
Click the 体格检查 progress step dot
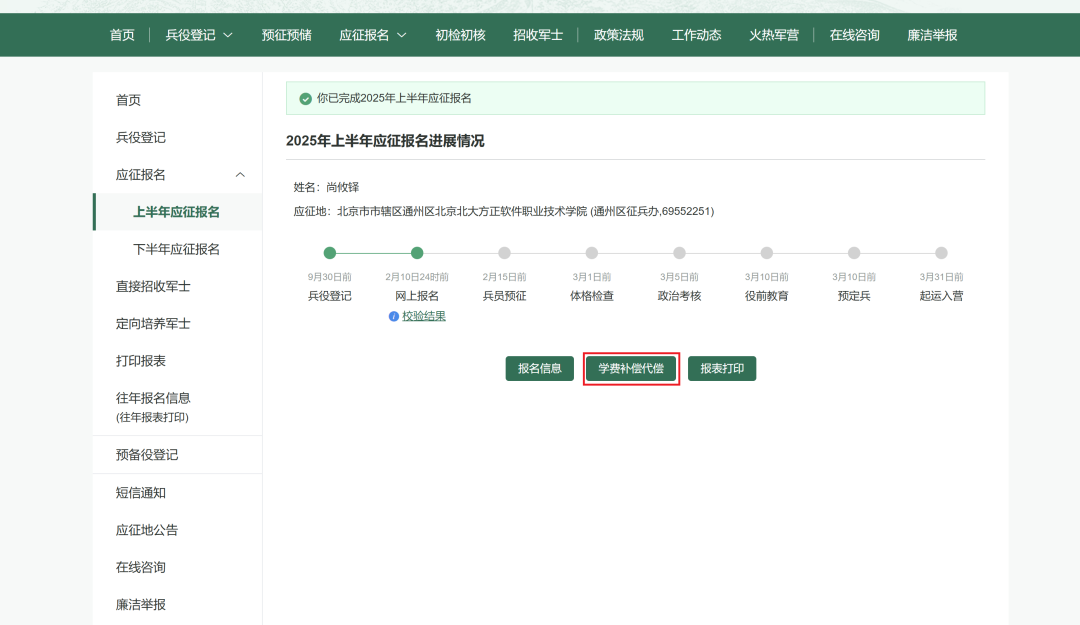[x=592, y=253]
